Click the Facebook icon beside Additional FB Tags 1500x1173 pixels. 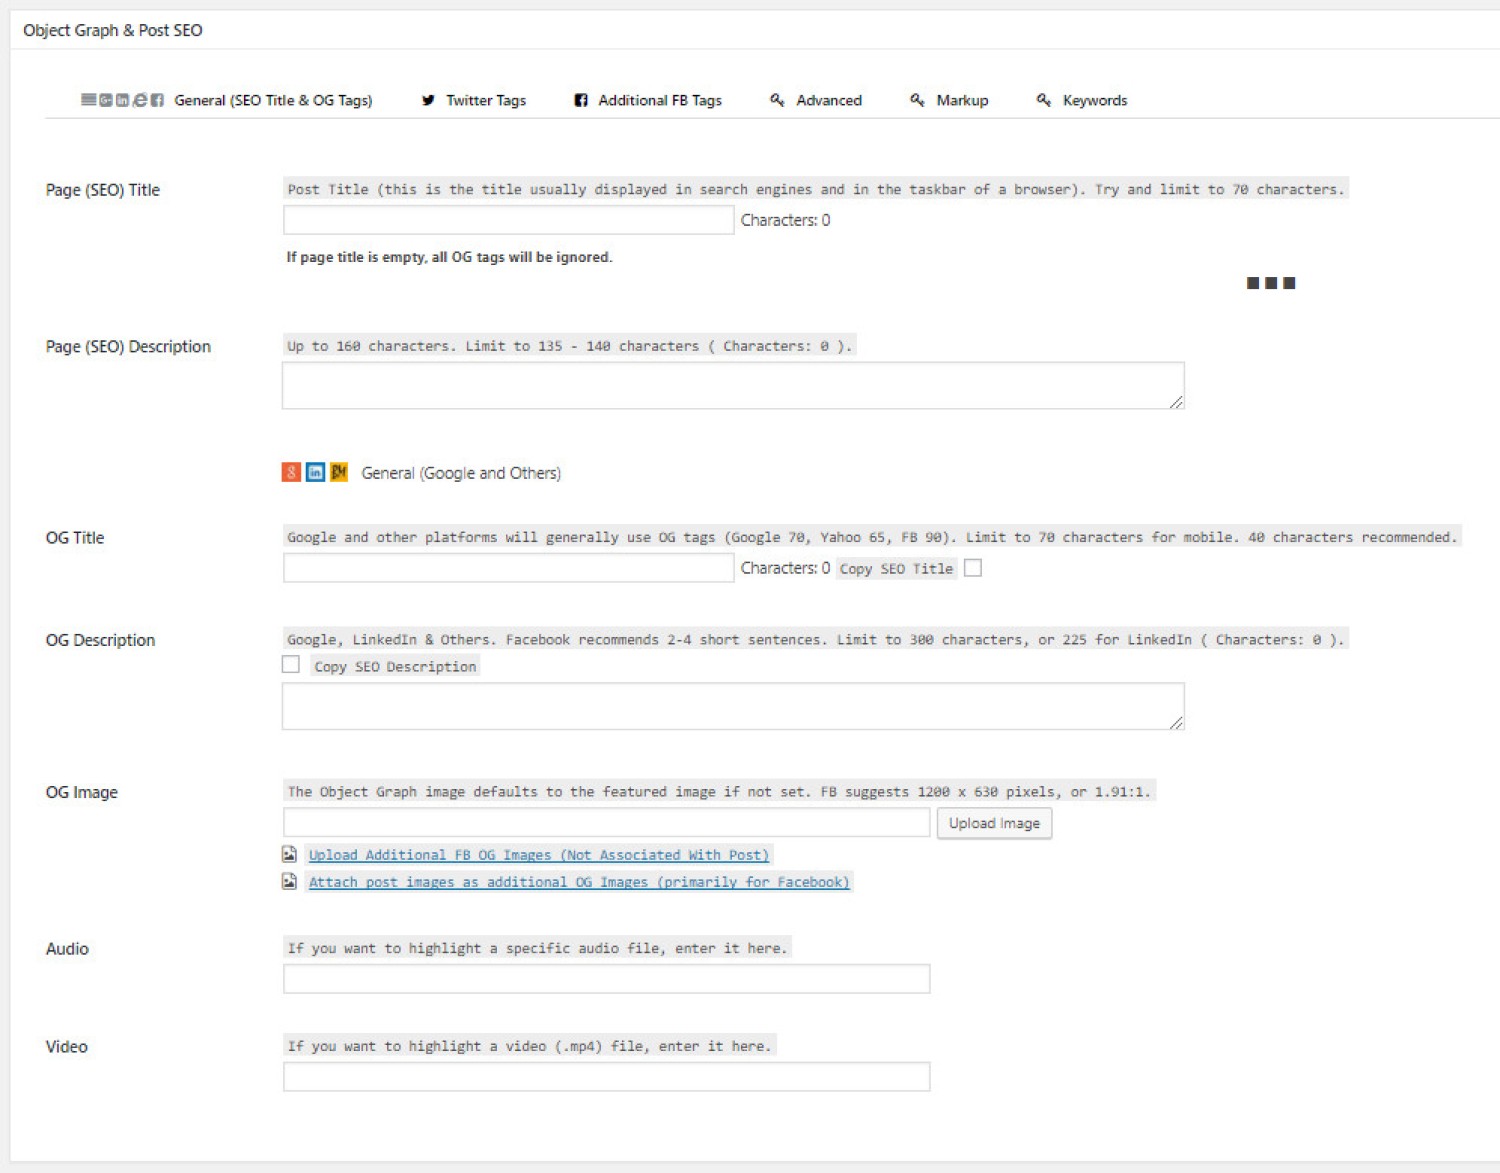580,100
